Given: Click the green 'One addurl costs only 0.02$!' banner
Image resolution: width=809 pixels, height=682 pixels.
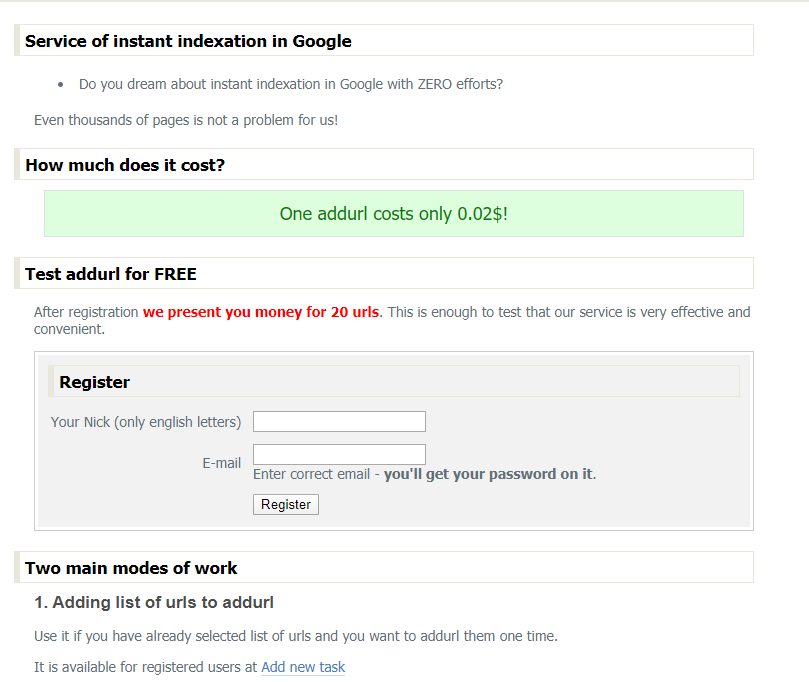Looking at the screenshot, I should (394, 214).
